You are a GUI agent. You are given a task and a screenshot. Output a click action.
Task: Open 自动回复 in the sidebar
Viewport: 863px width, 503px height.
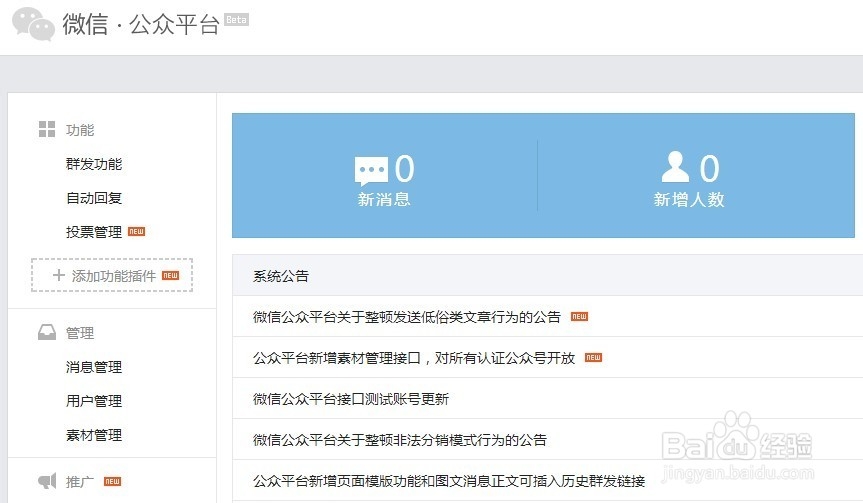(94, 198)
